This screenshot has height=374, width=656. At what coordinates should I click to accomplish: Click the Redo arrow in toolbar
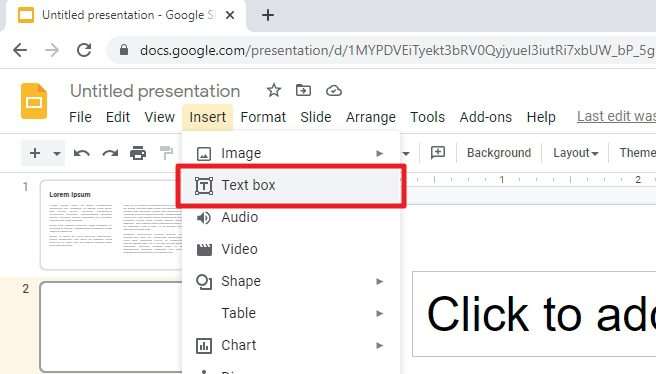tap(110, 154)
